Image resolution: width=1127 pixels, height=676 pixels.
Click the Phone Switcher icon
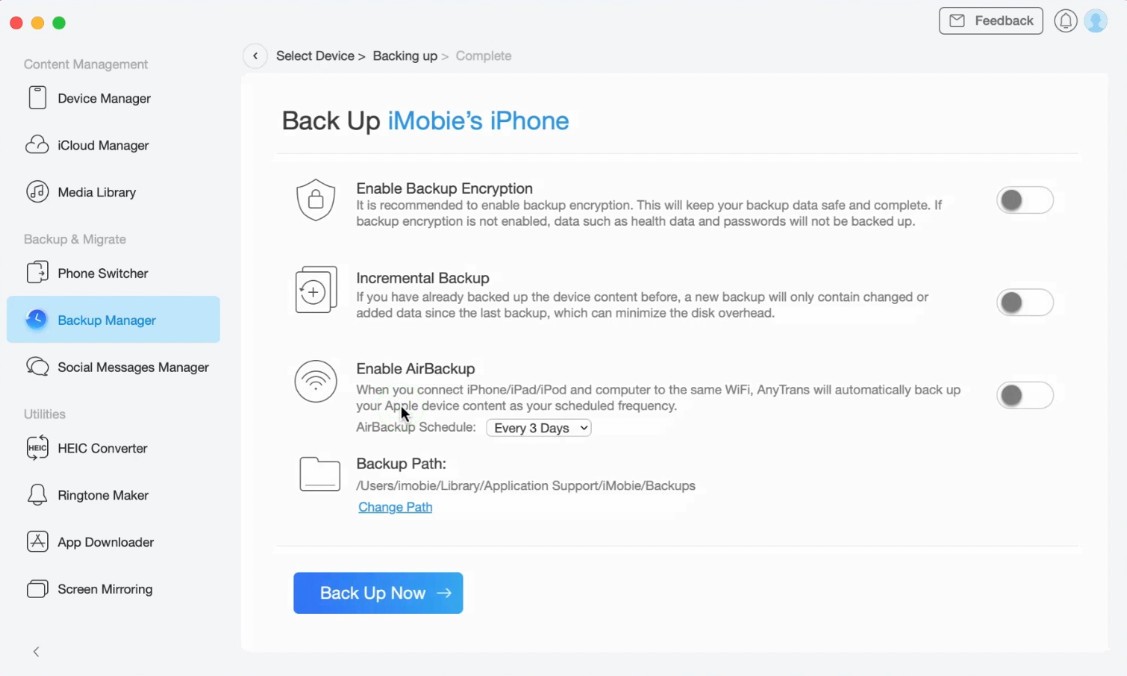[x=37, y=273]
